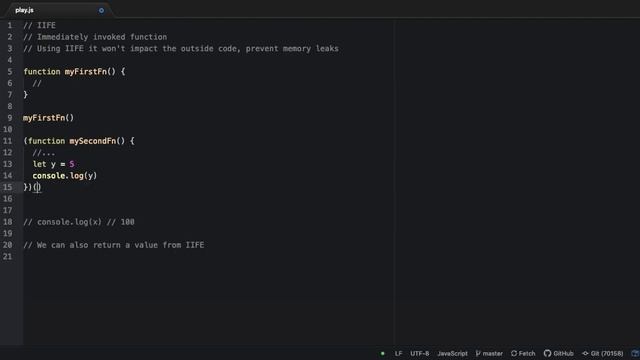Open the JavaScript grammar selector
The image size is (640, 360).
pyautogui.click(x=452, y=353)
